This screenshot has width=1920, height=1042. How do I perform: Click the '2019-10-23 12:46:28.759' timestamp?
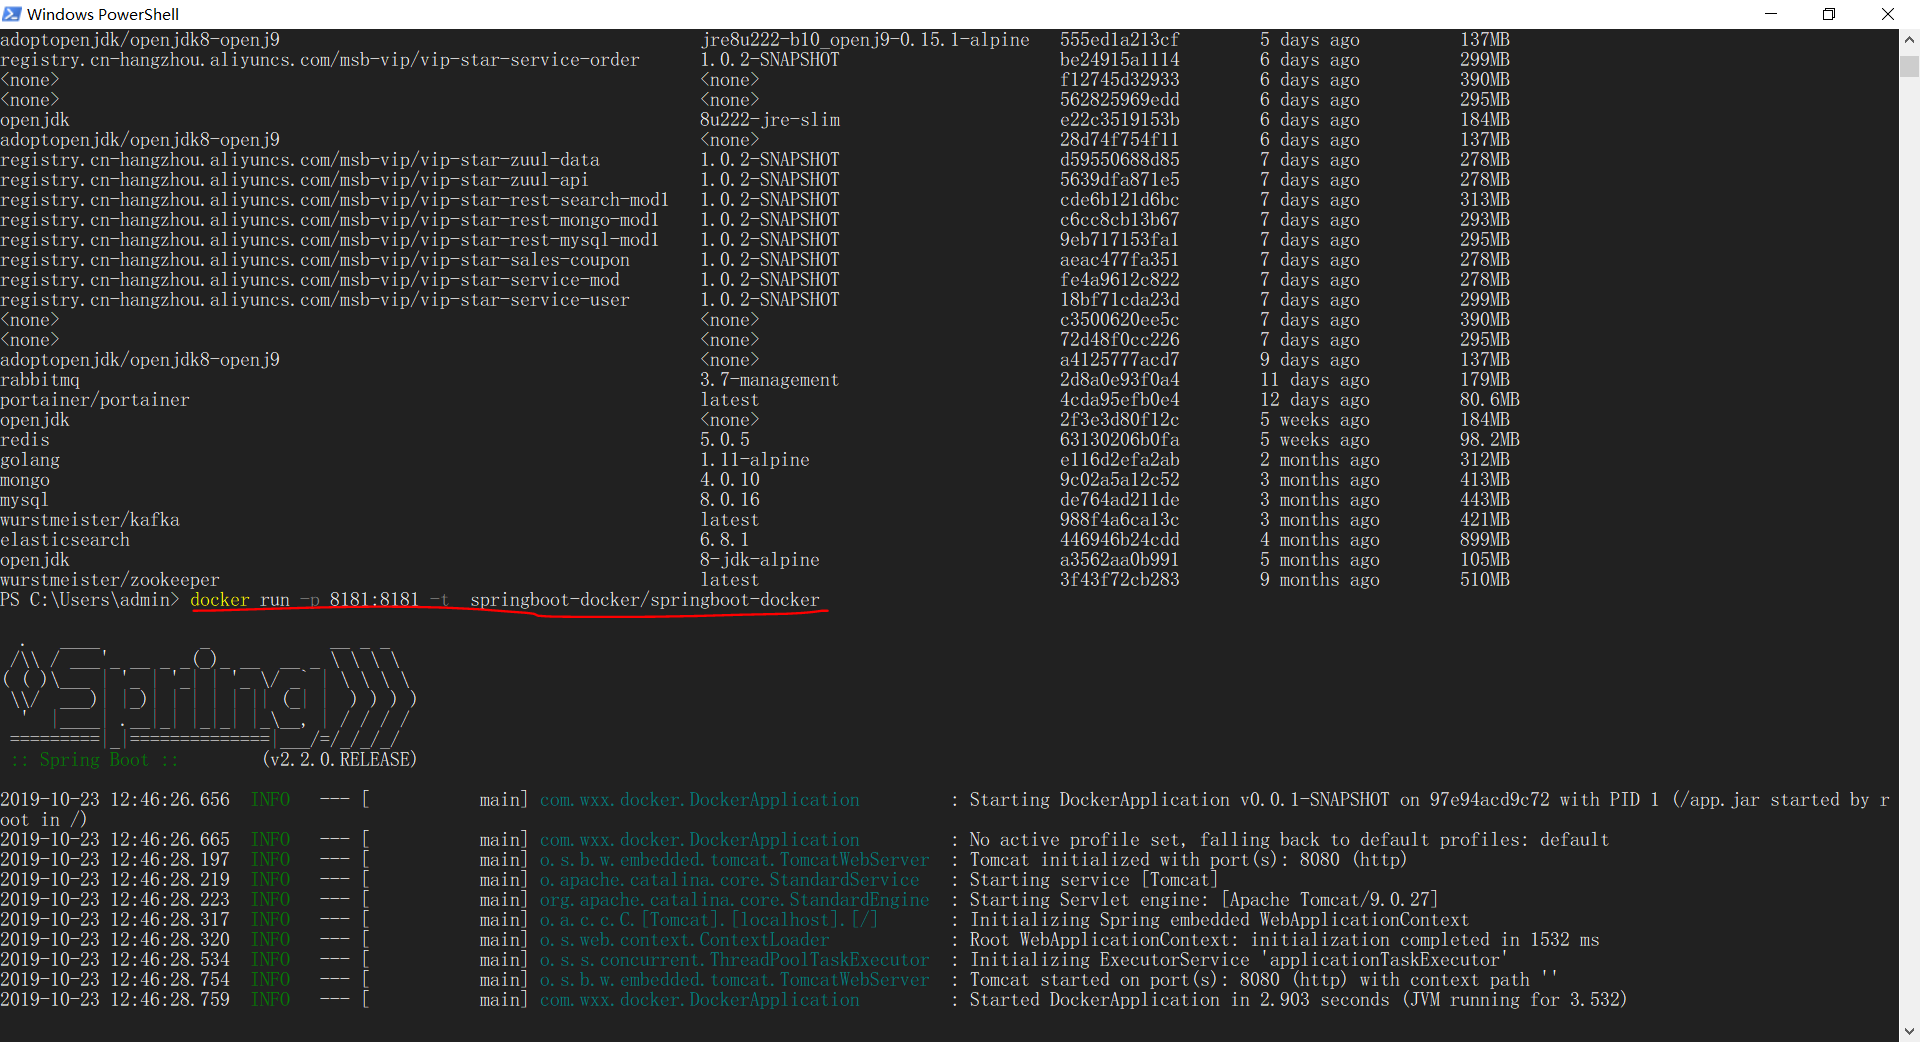[115, 1000]
